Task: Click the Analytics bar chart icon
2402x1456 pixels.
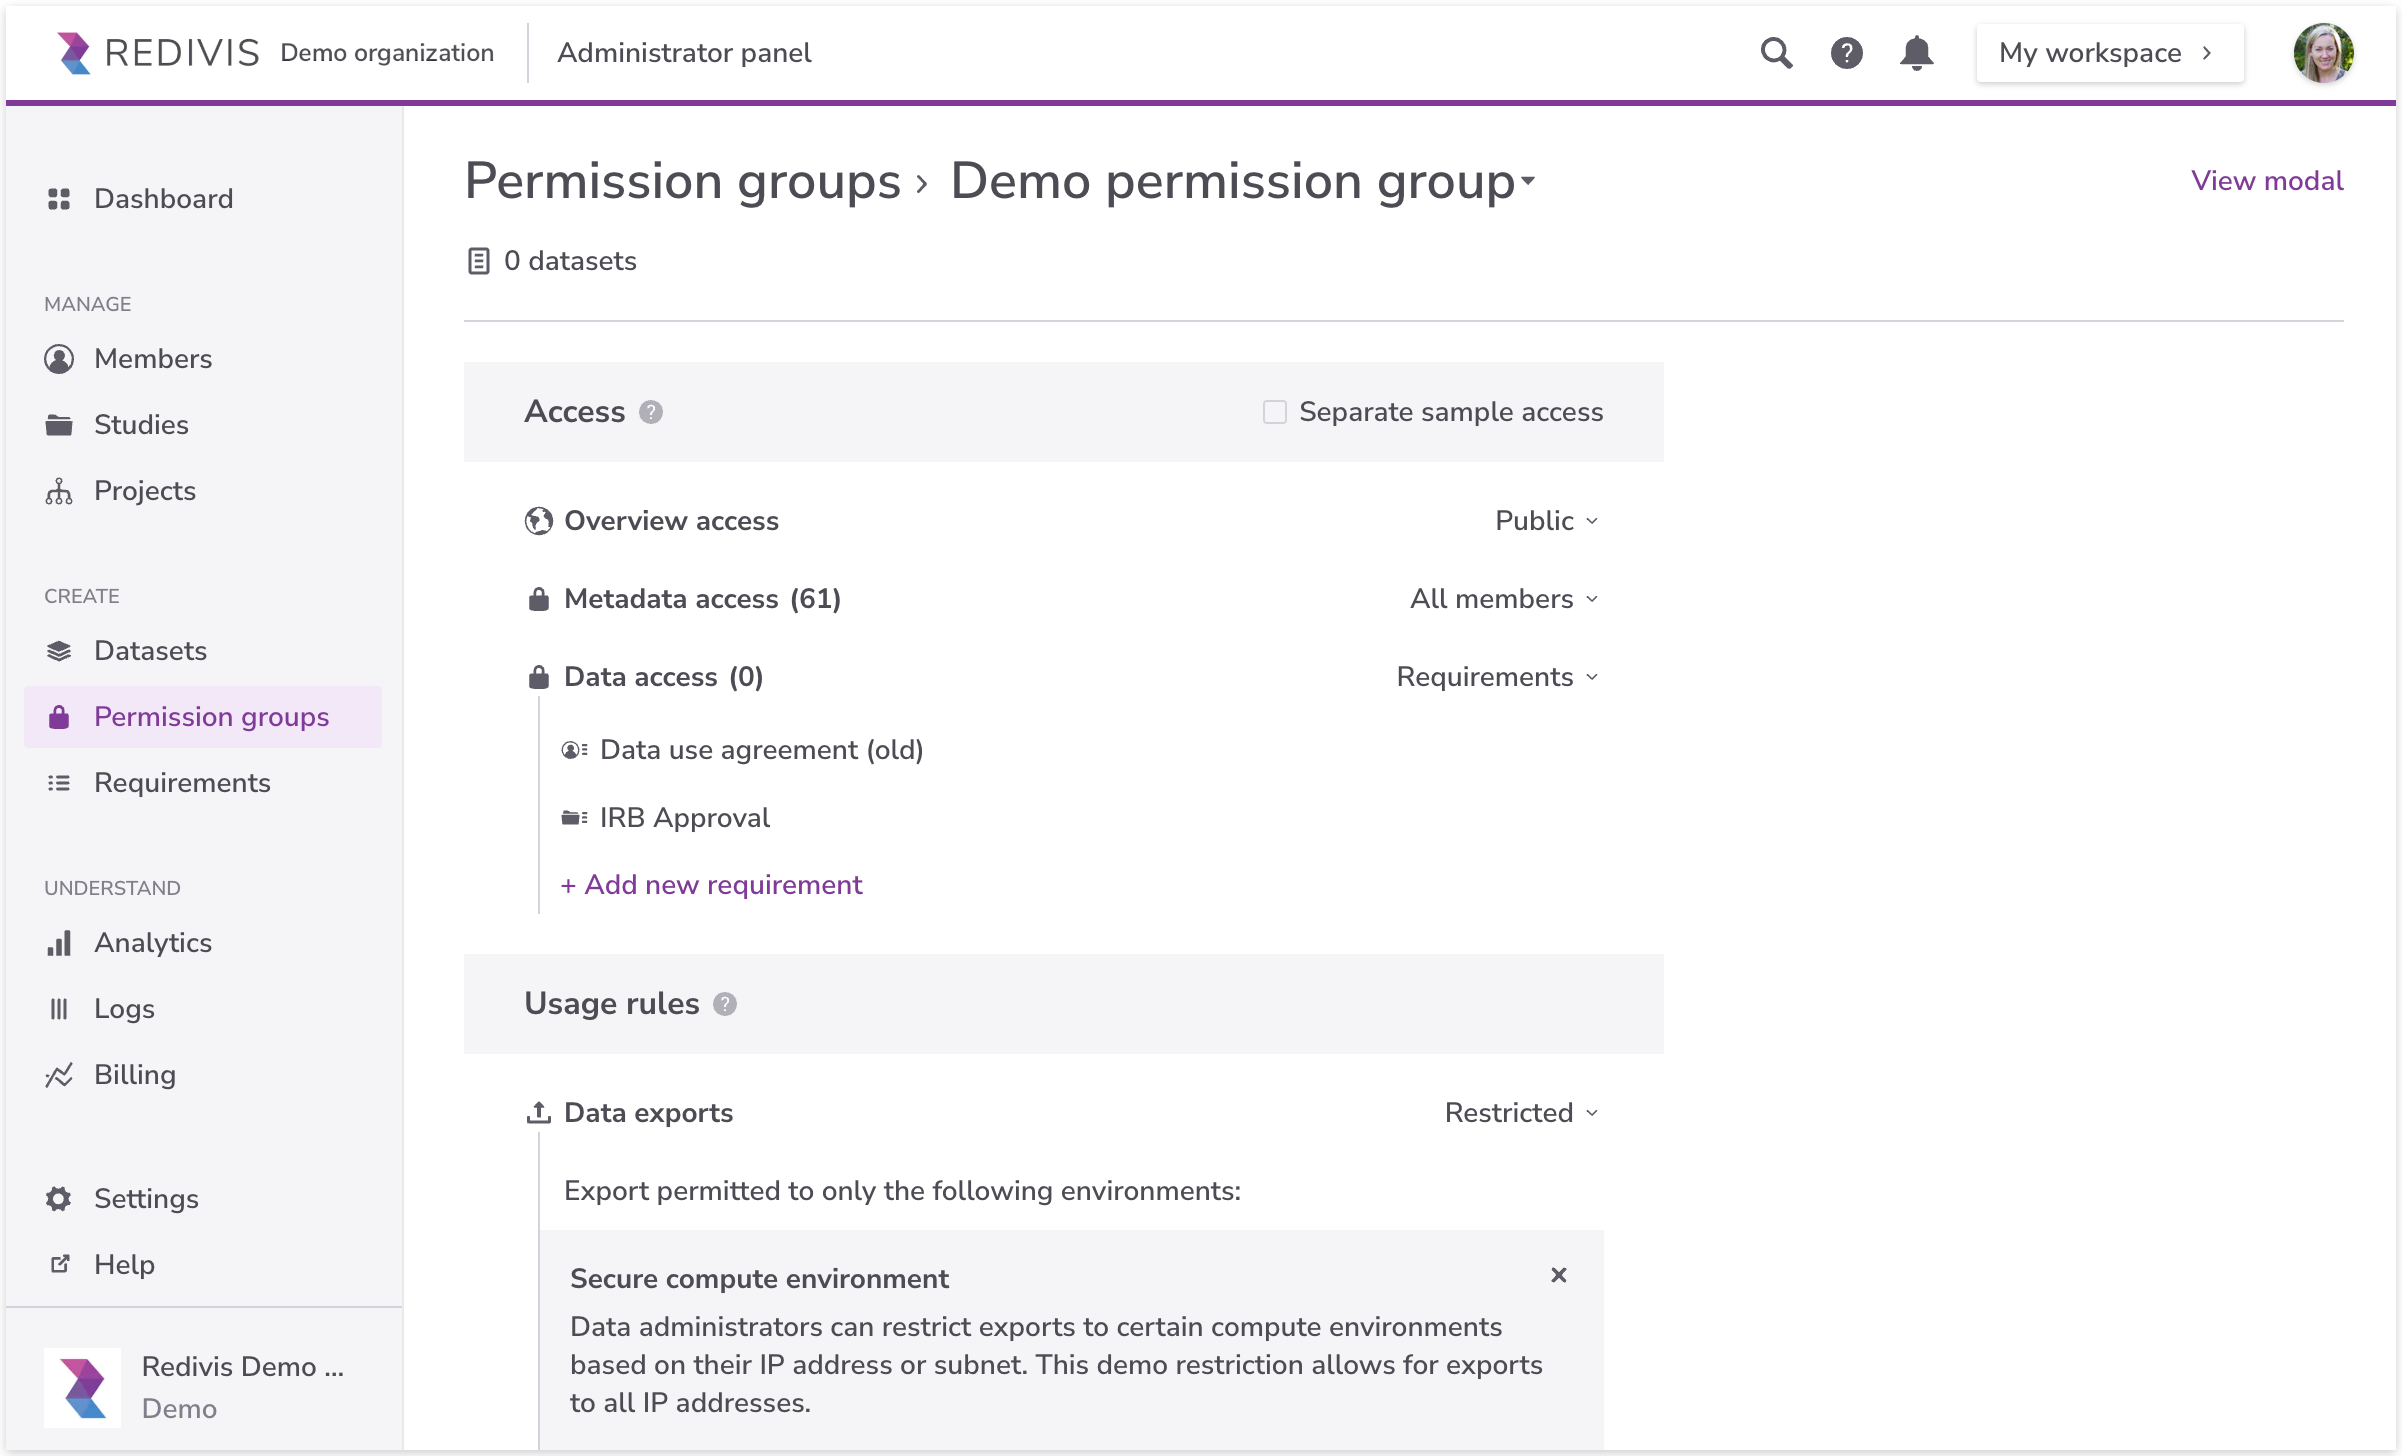Action: pyautogui.click(x=59, y=943)
